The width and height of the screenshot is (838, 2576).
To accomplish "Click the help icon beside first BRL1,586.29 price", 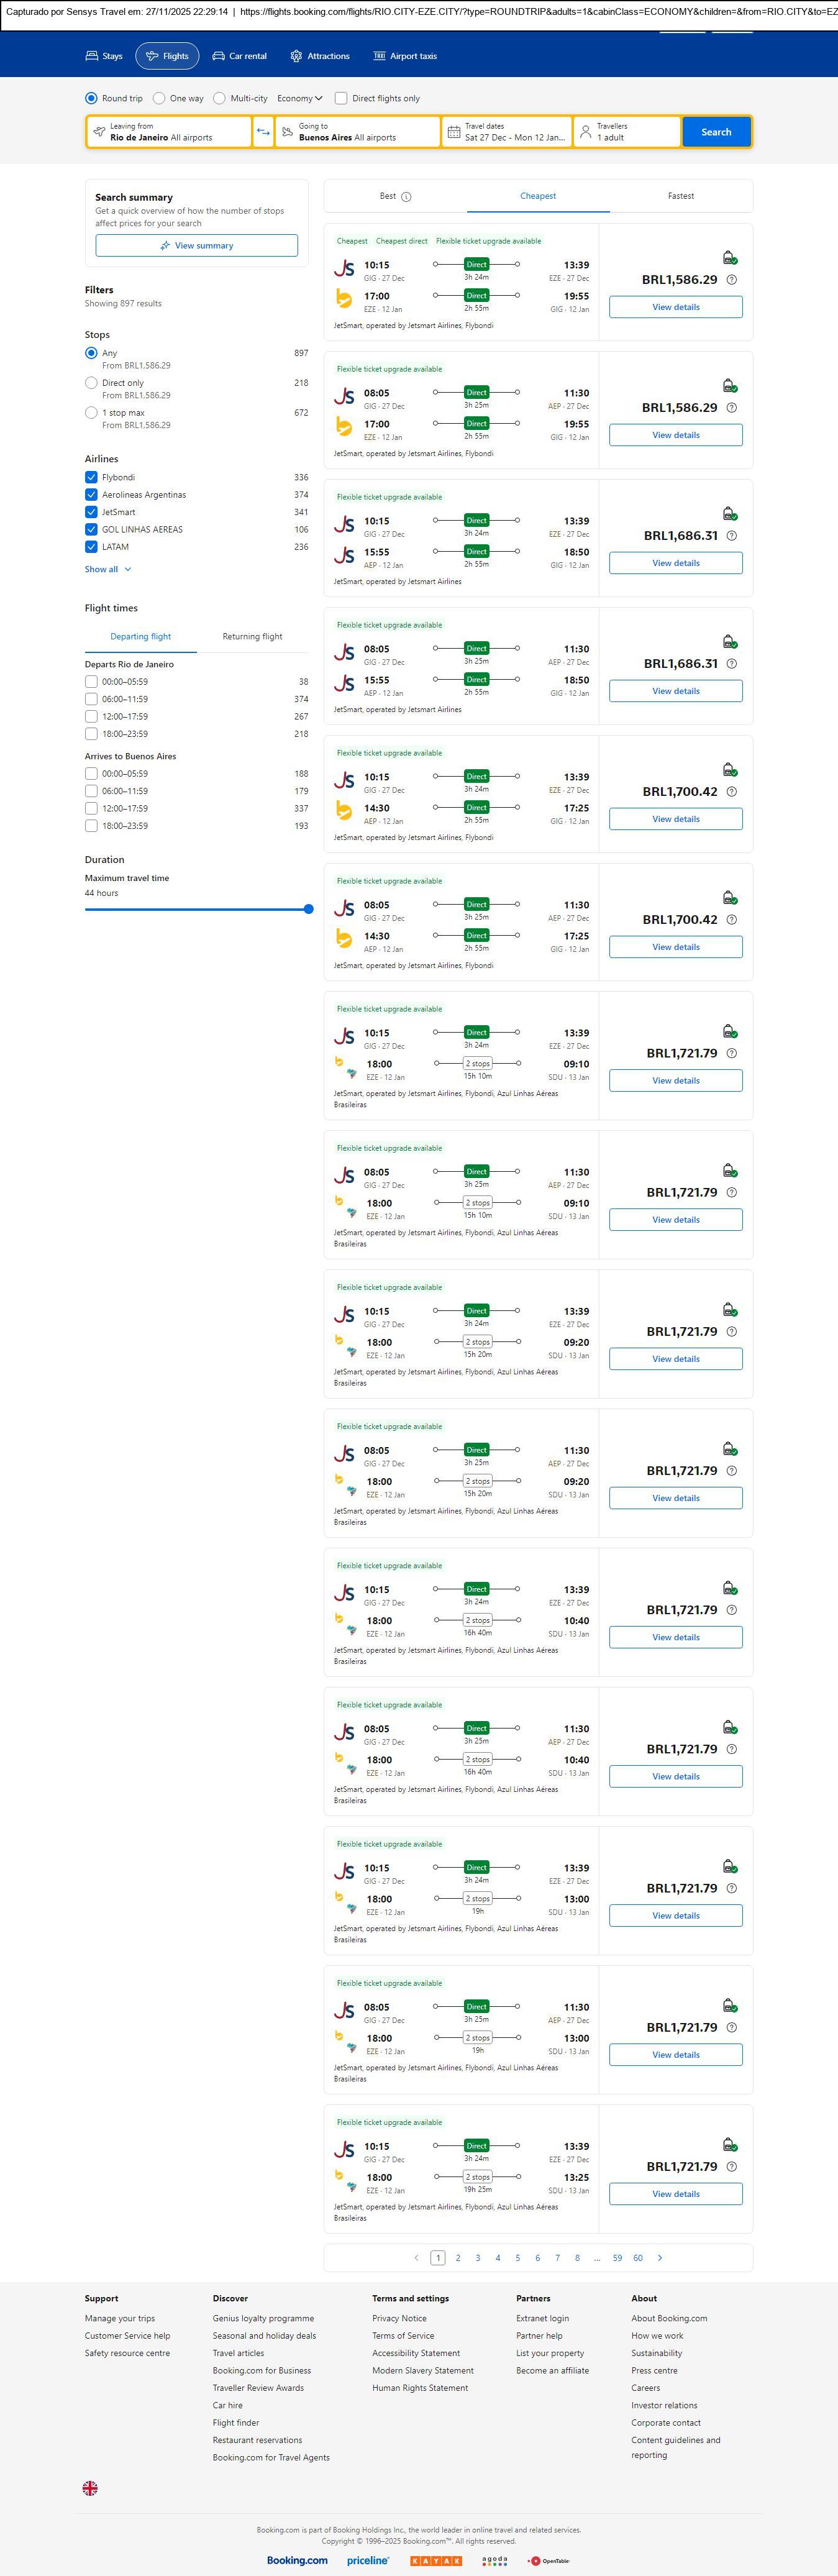I will pos(731,280).
